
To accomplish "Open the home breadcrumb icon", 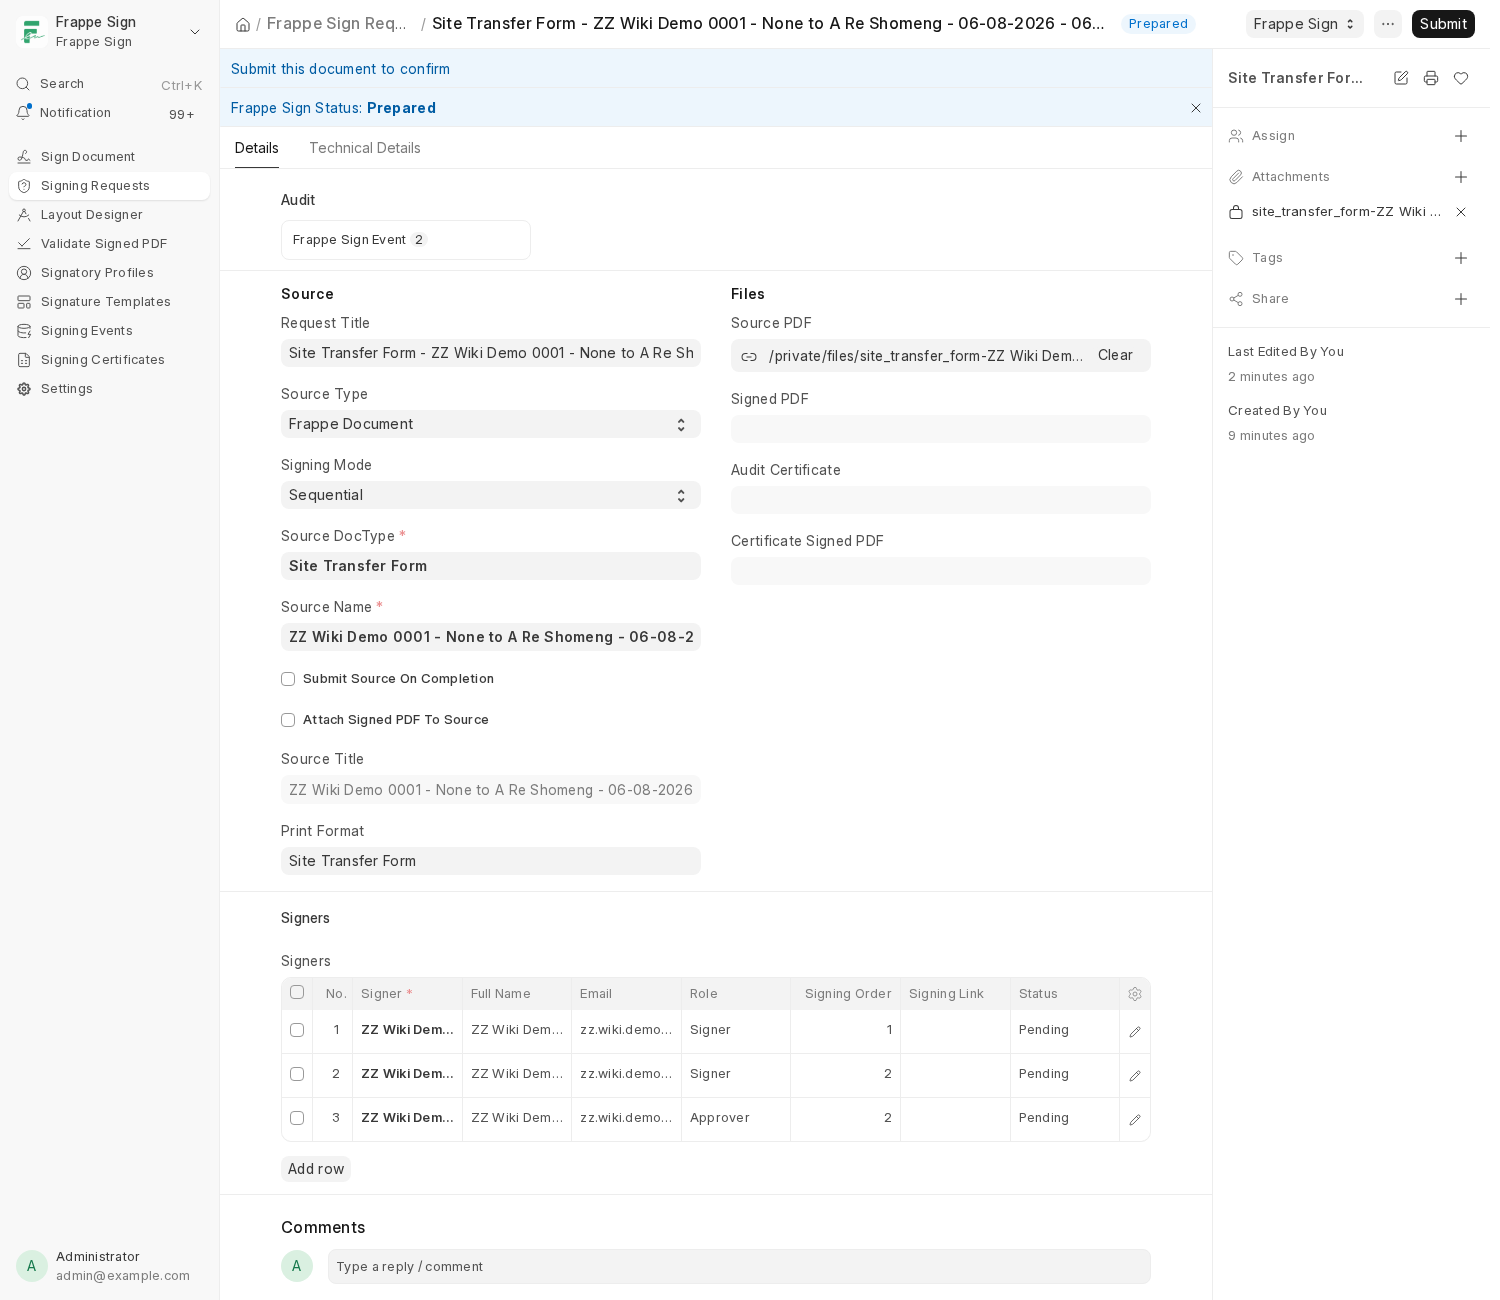I will 243,24.
